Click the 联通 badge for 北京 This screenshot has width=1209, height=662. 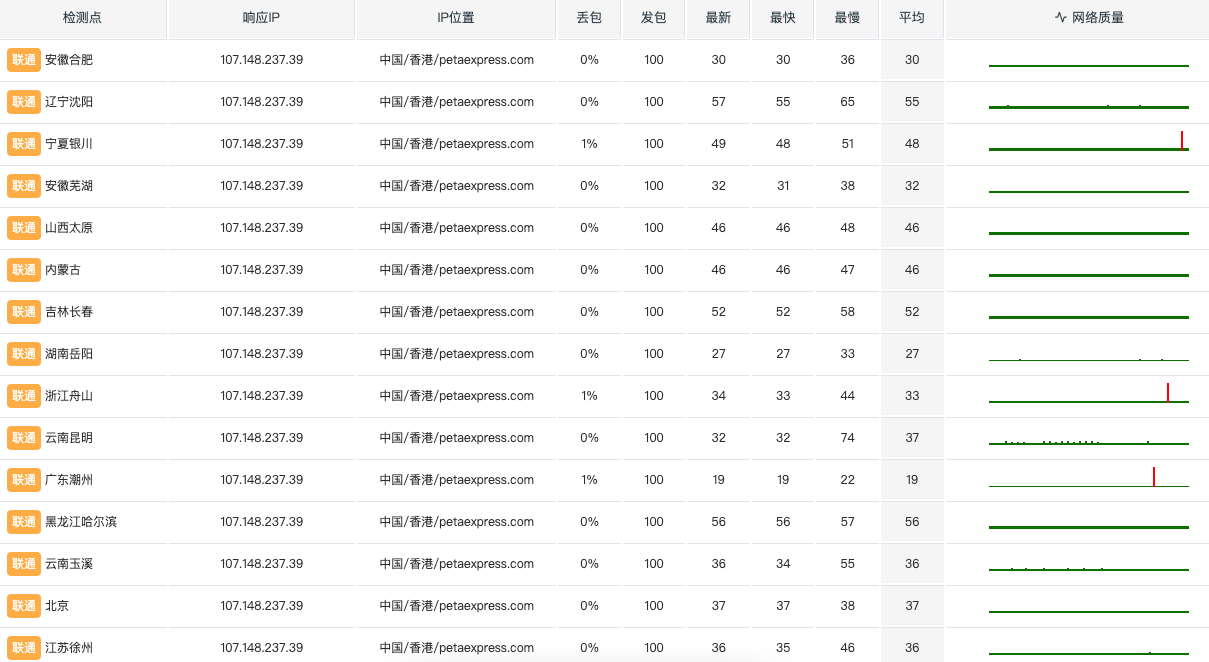point(24,606)
